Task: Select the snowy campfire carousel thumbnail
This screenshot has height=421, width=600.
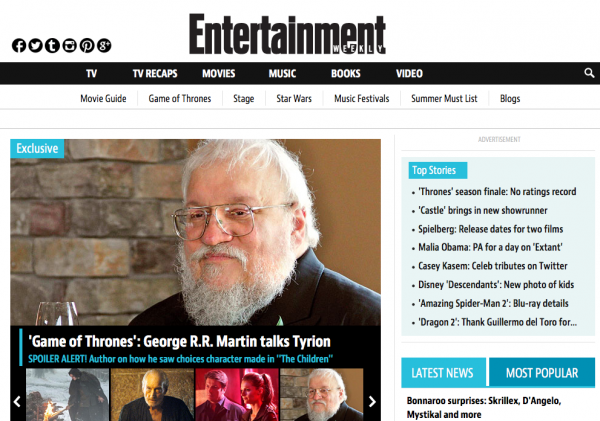Action: point(67,395)
